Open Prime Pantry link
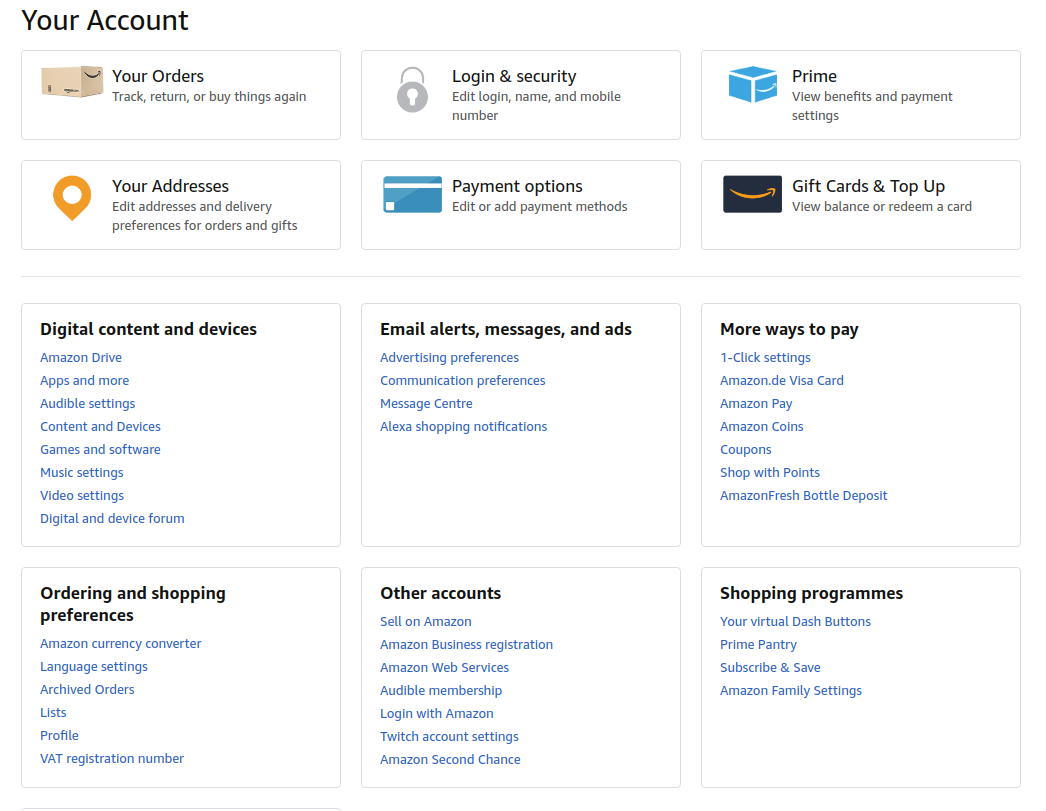 click(758, 645)
